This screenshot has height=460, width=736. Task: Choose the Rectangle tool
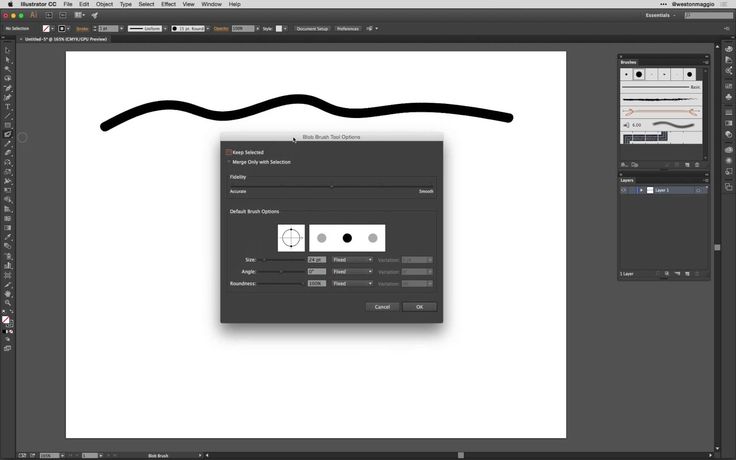pos(8,125)
